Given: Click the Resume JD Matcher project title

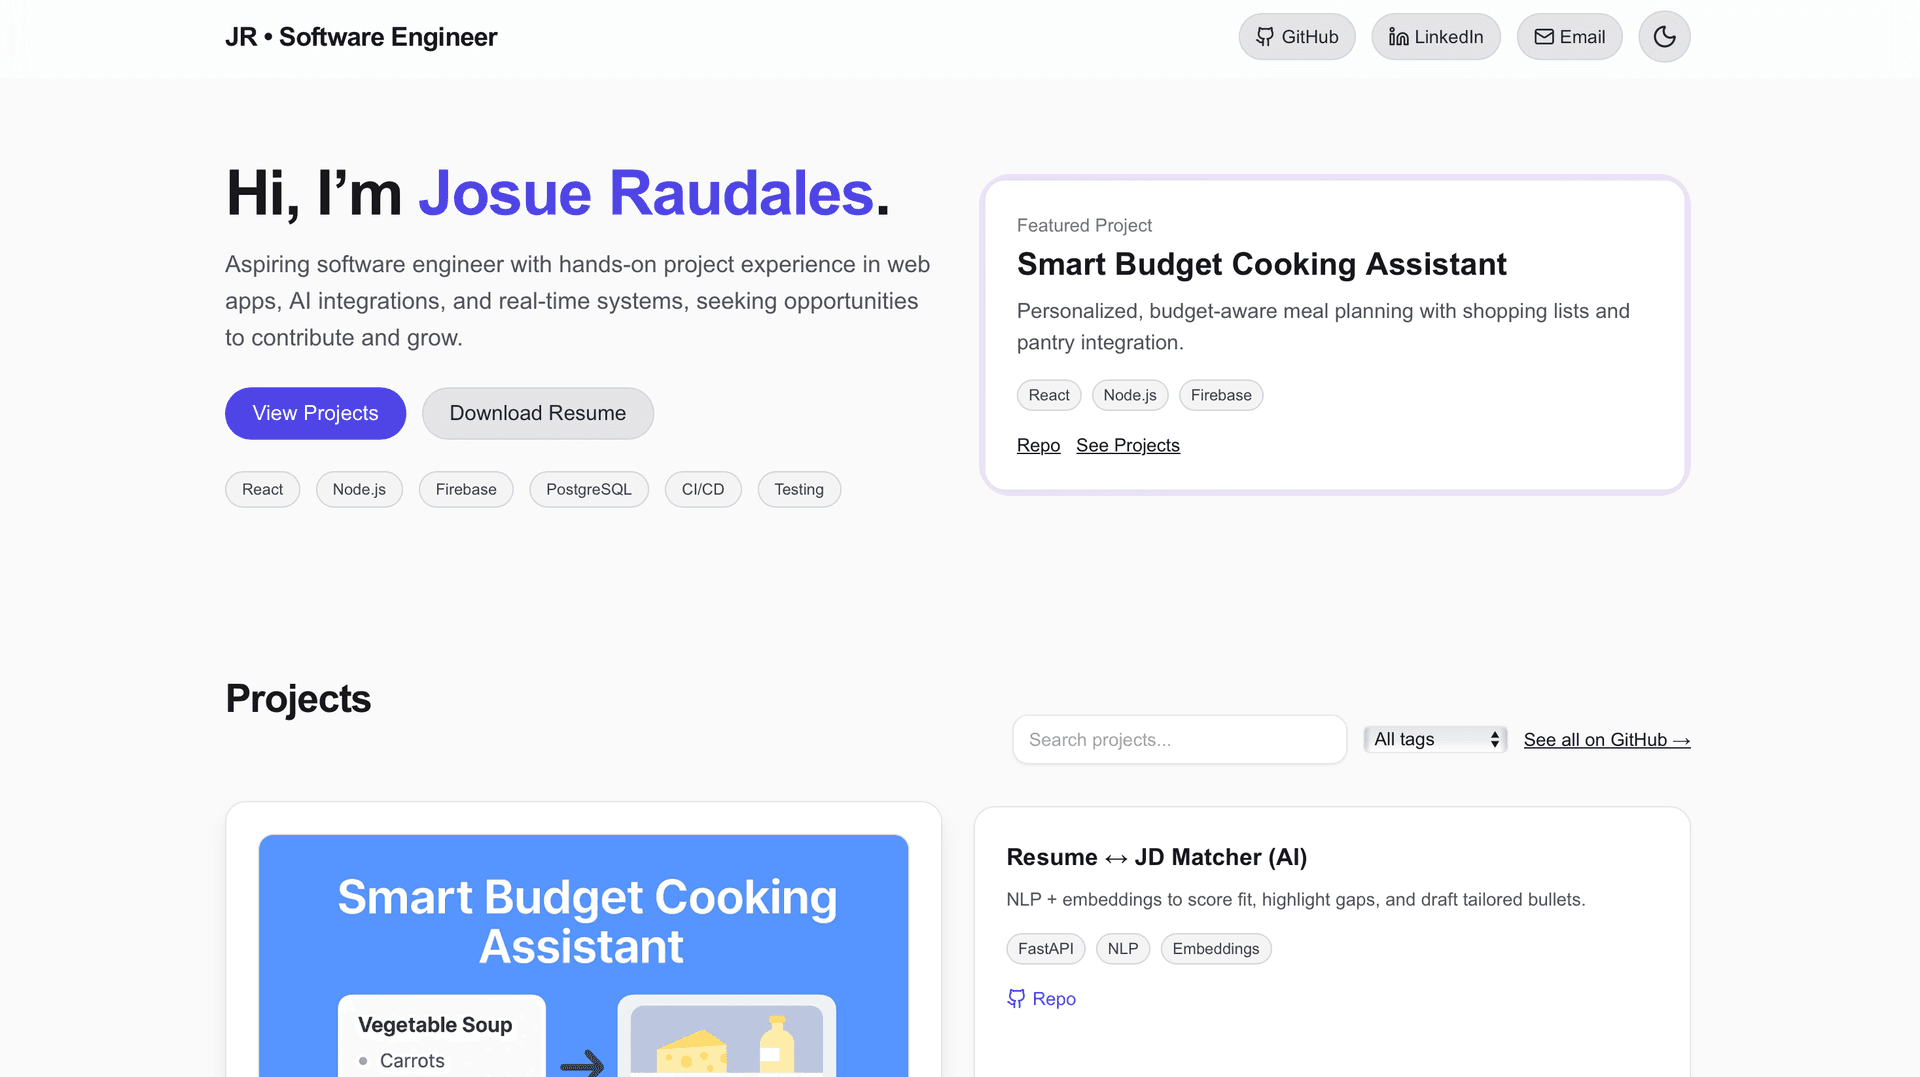Looking at the screenshot, I should [1156, 857].
